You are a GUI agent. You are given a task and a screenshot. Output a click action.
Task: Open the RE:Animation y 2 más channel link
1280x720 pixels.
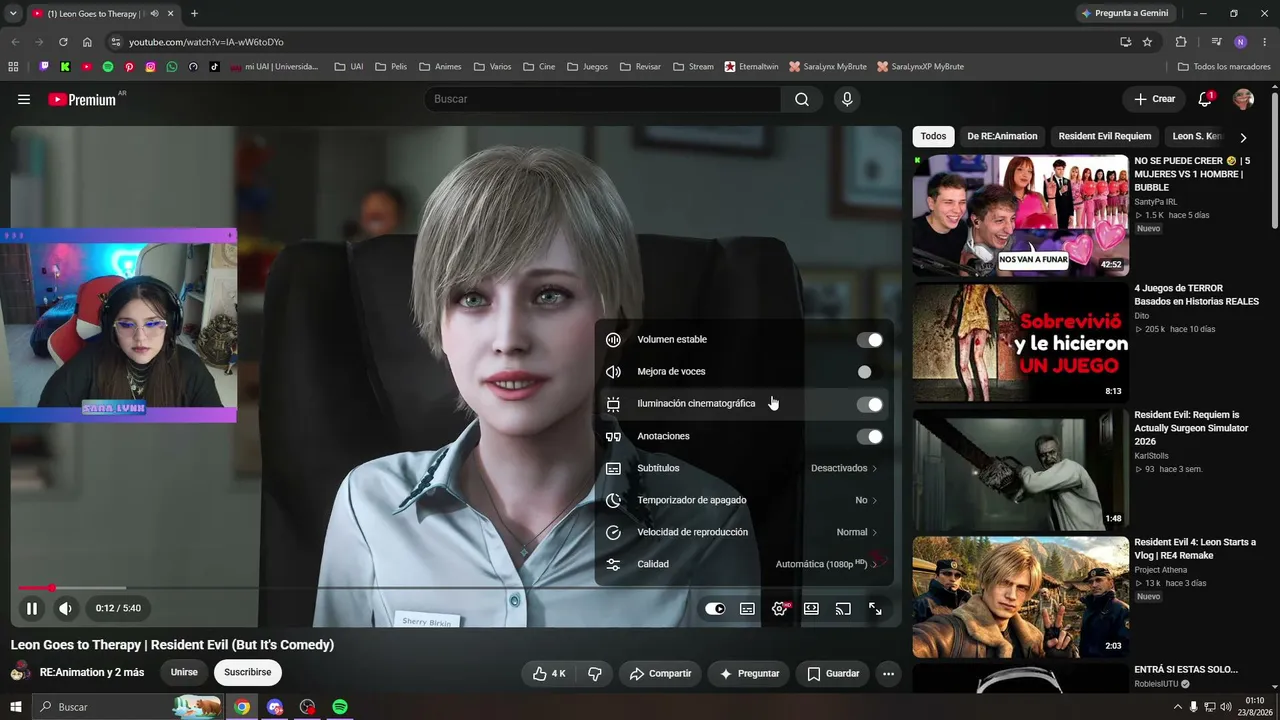click(92, 673)
